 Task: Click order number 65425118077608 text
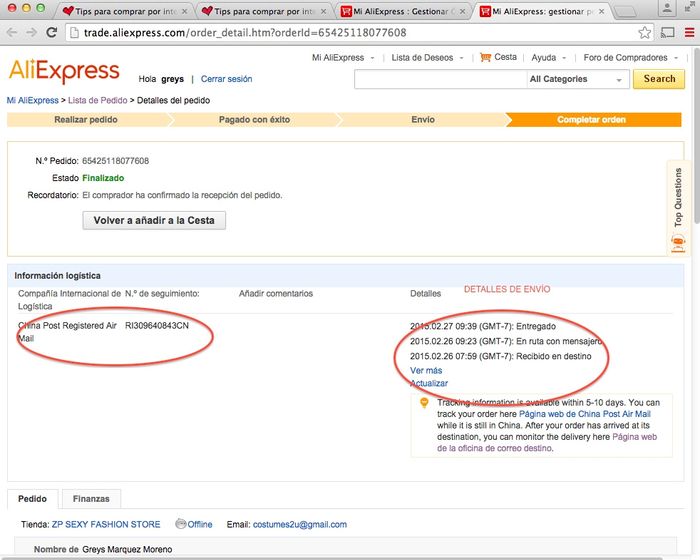(x=116, y=161)
